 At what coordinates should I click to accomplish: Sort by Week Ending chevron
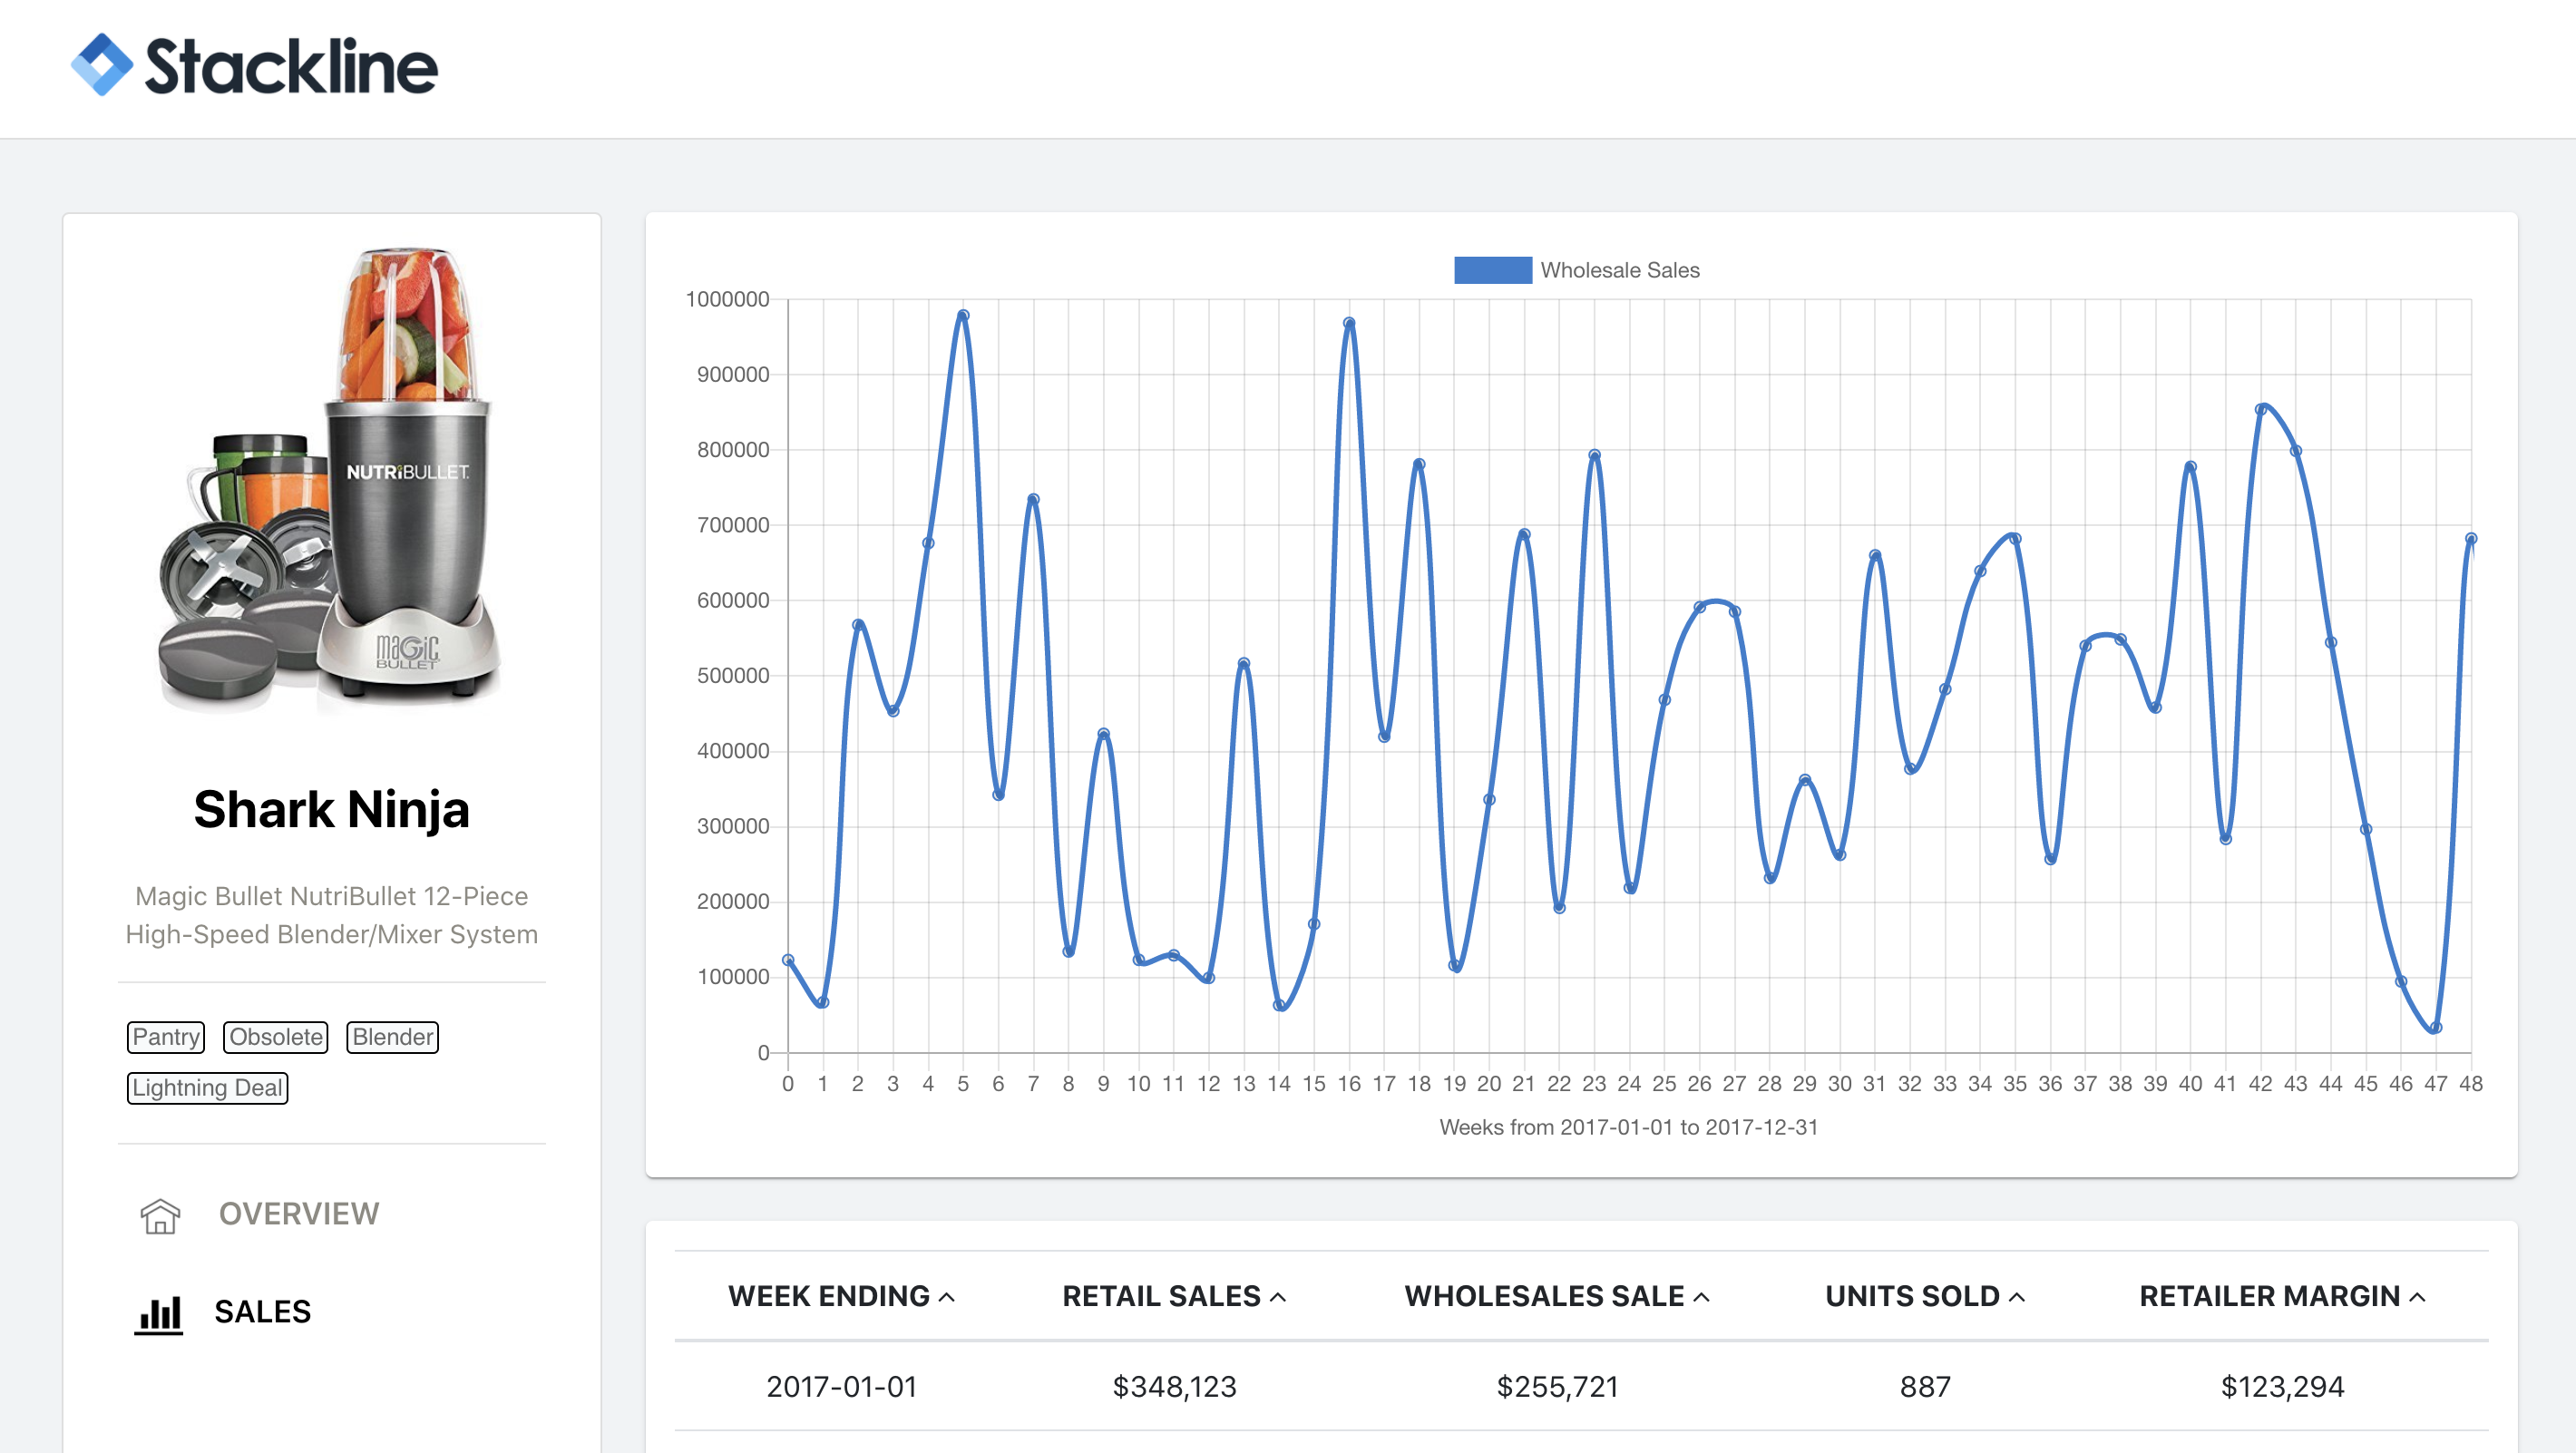947,1297
